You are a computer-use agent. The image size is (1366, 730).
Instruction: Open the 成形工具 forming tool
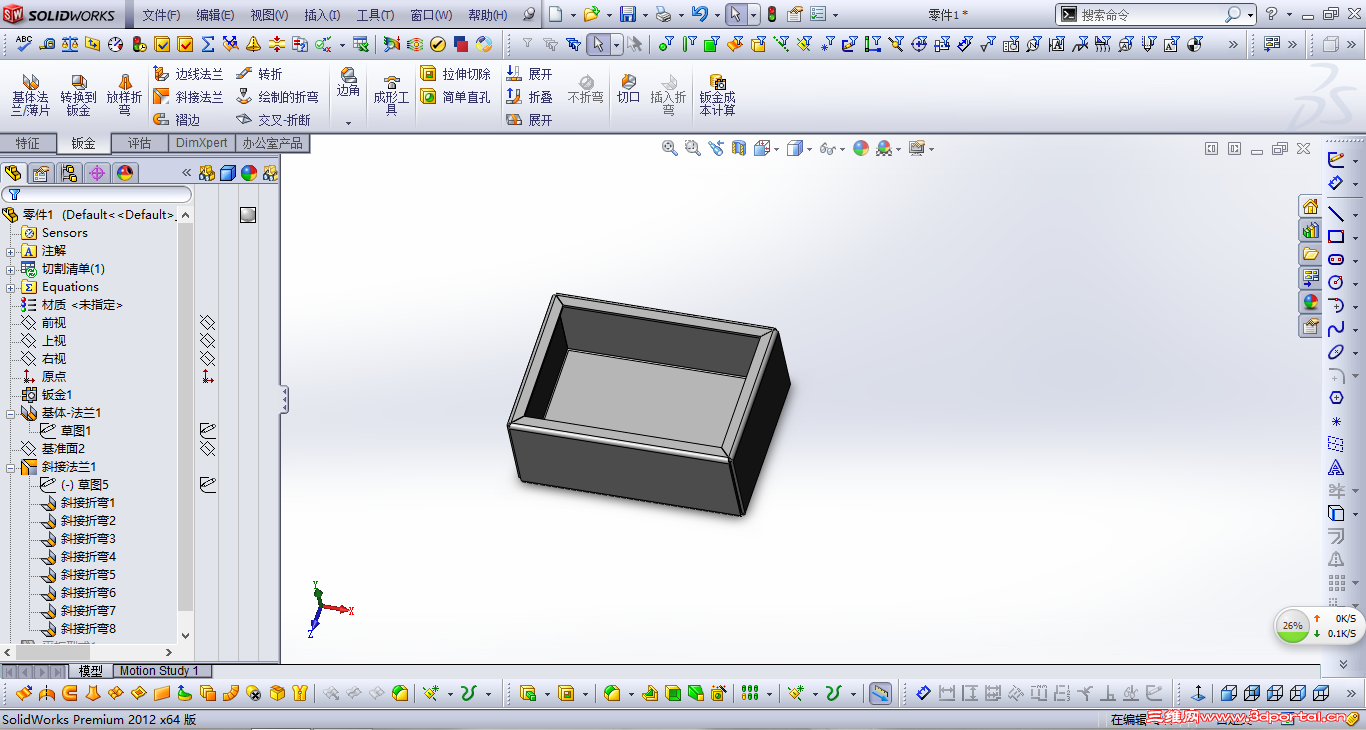pyautogui.click(x=391, y=94)
